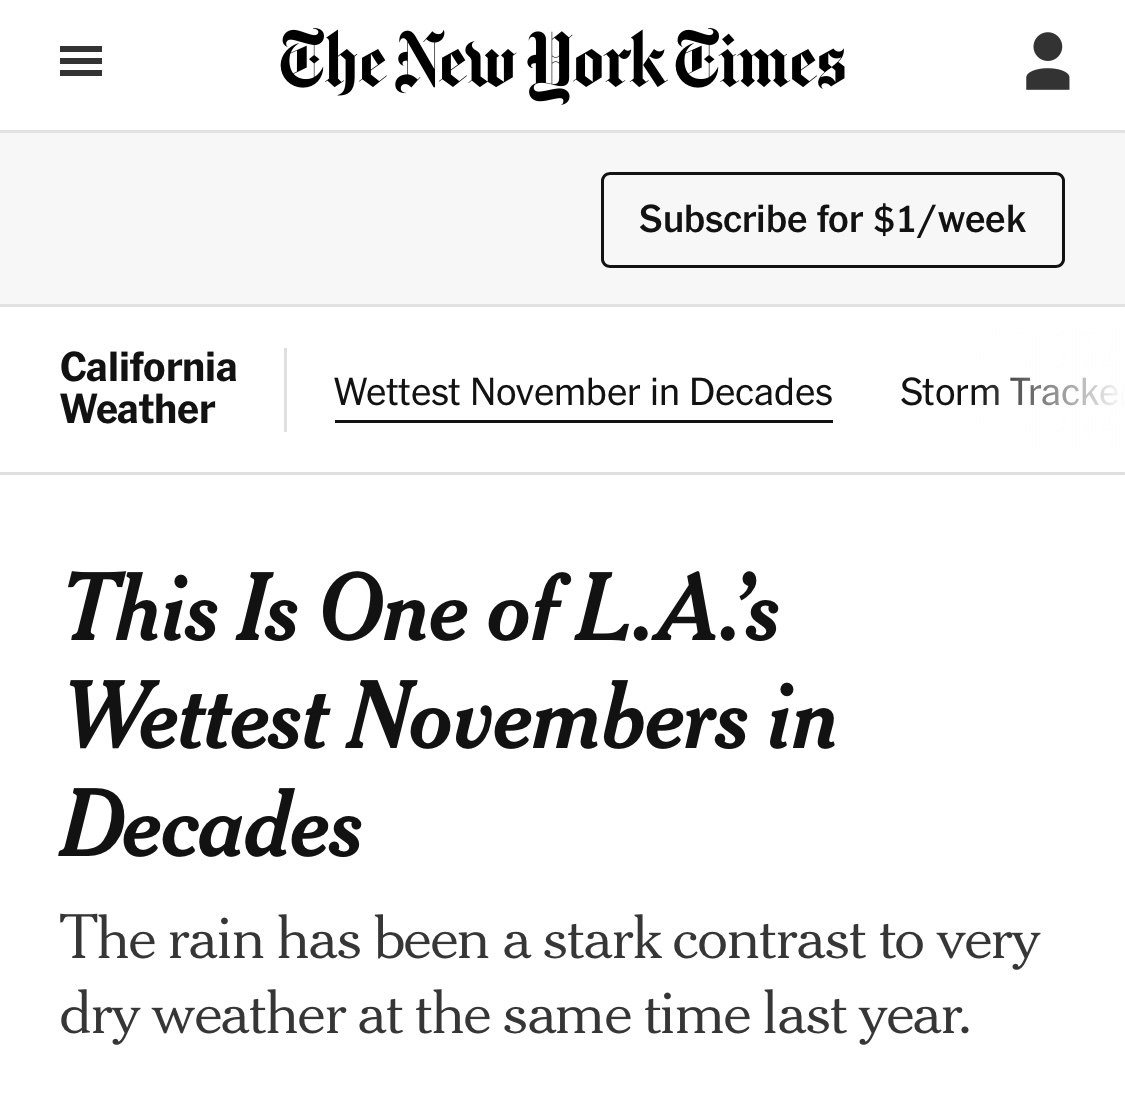
Task: Expand the three-line navigation menu
Action: [81, 63]
